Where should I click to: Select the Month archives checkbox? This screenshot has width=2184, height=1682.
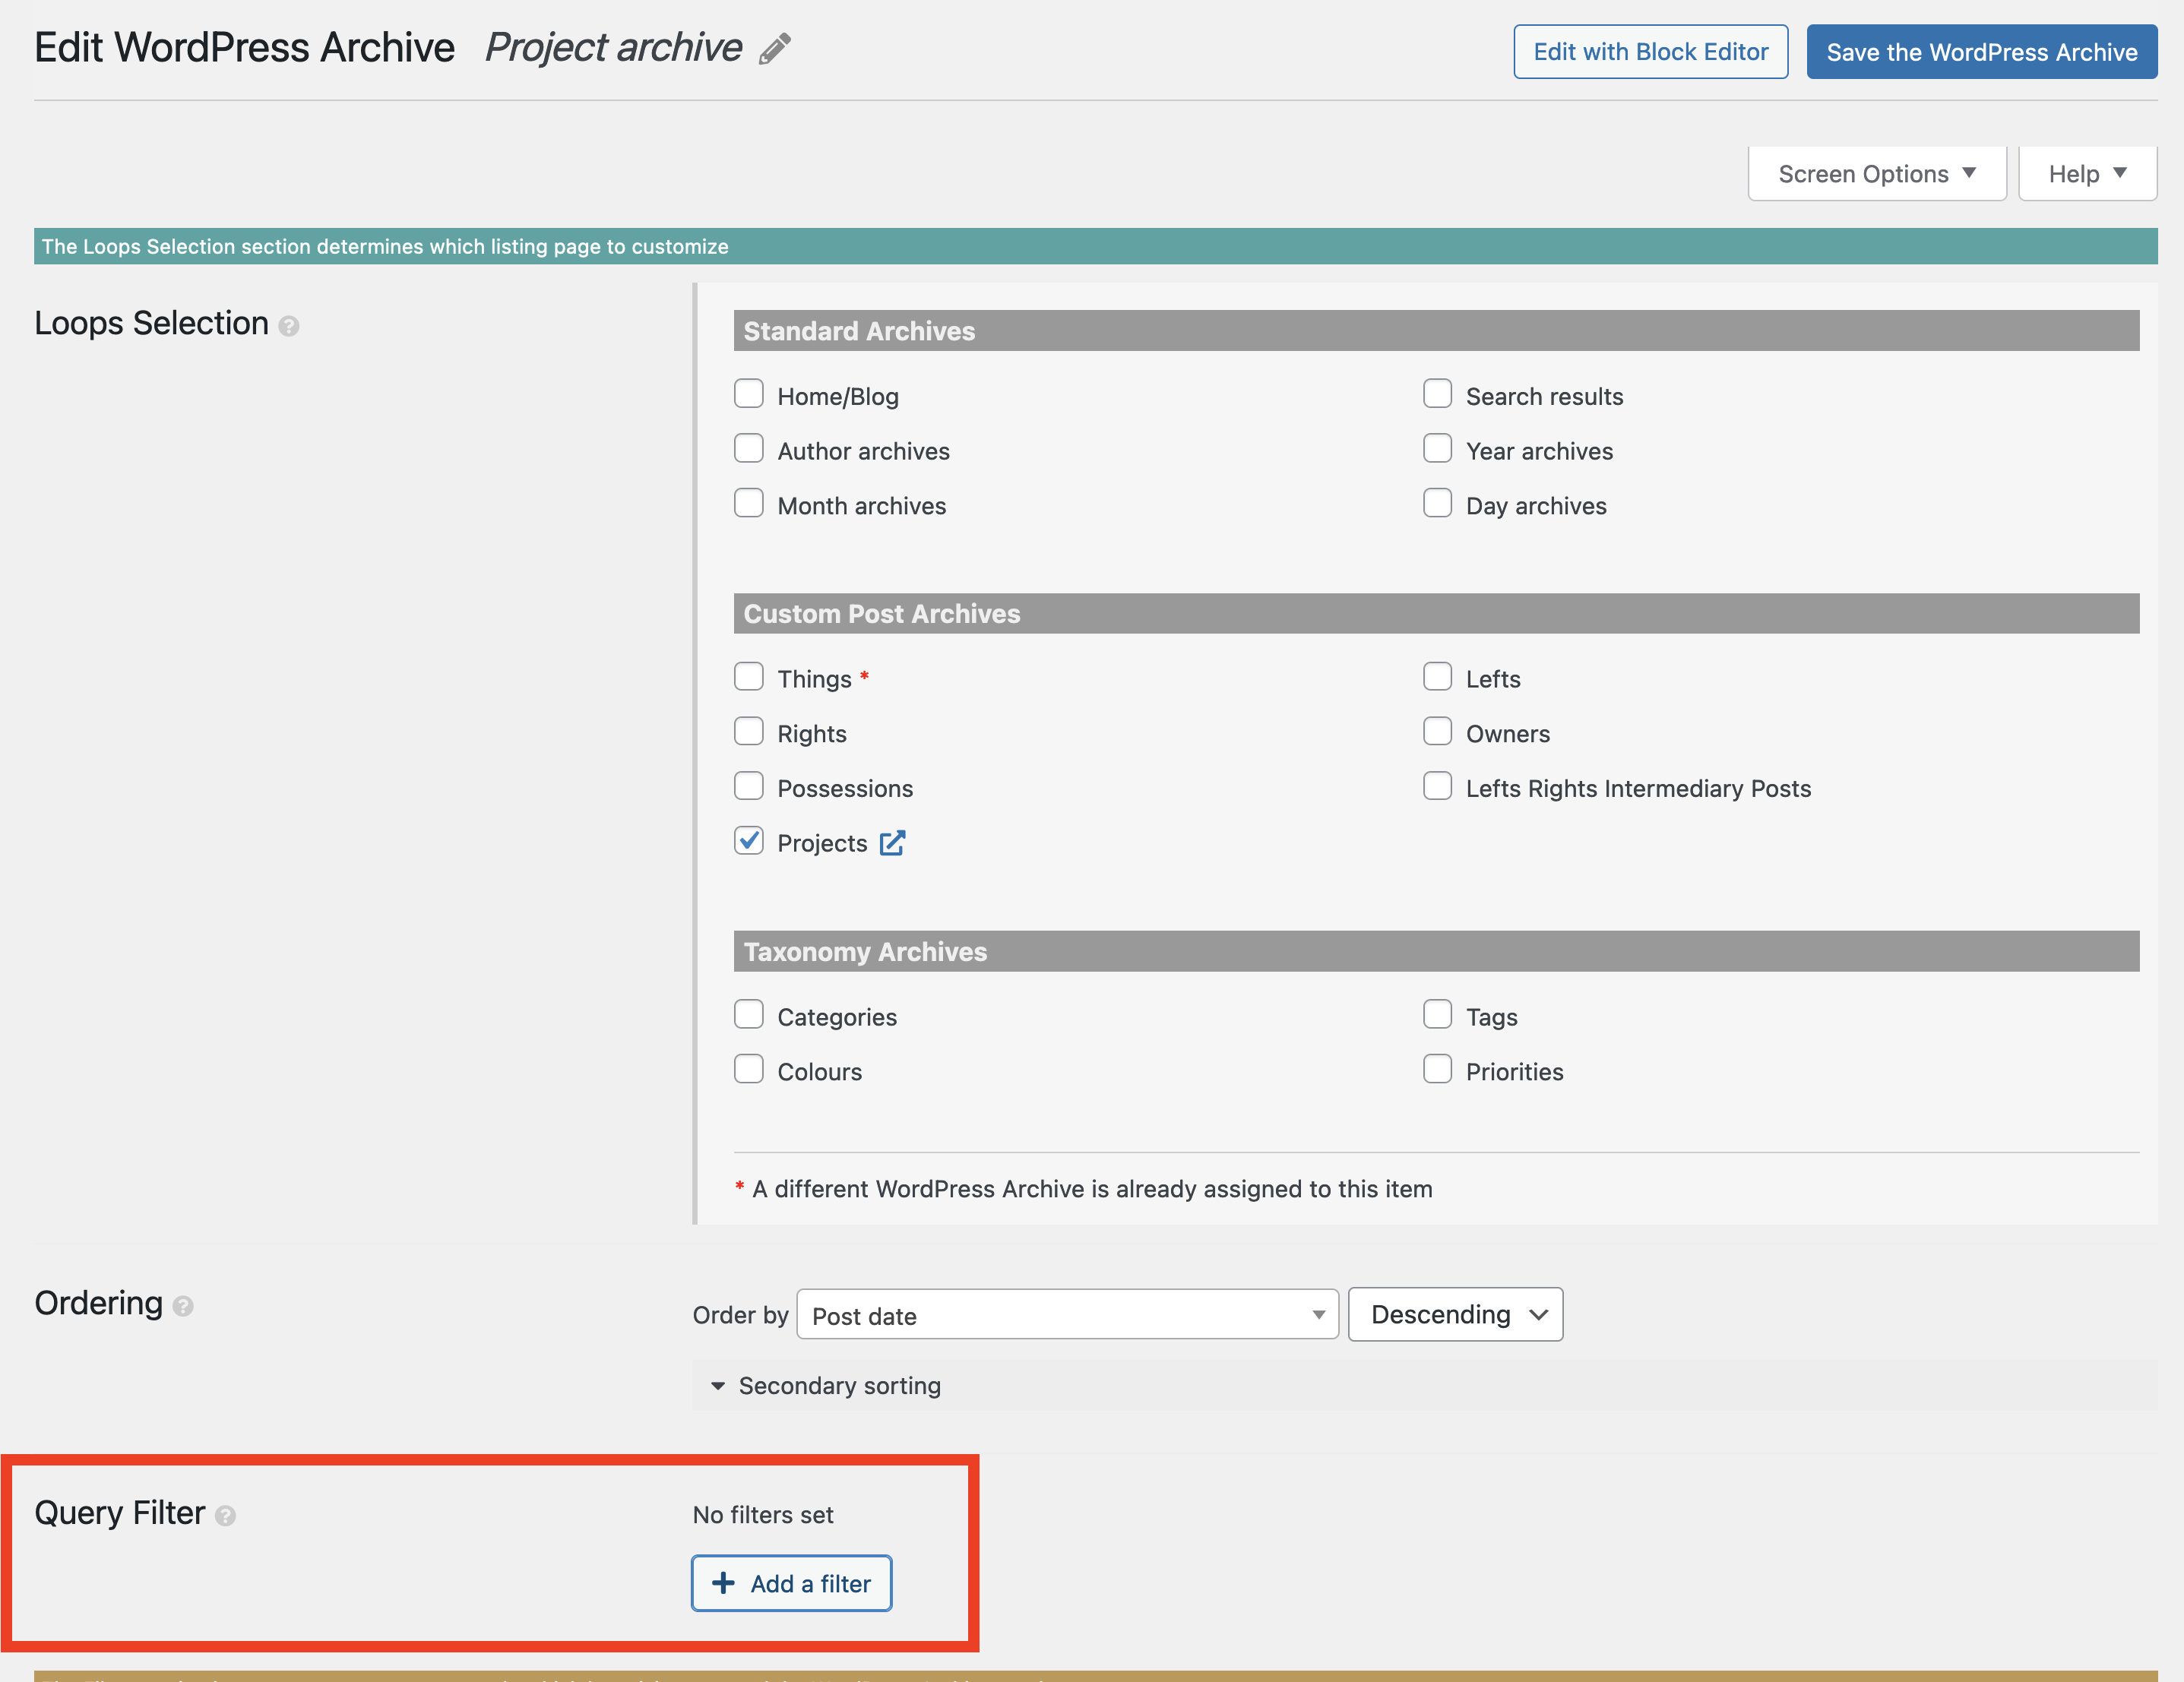[749, 503]
